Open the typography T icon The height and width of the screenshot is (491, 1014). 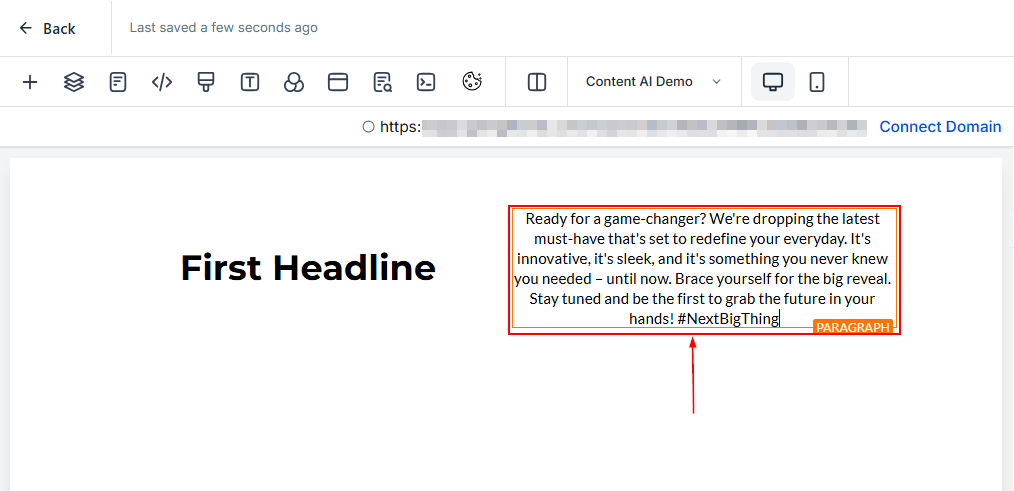click(250, 82)
